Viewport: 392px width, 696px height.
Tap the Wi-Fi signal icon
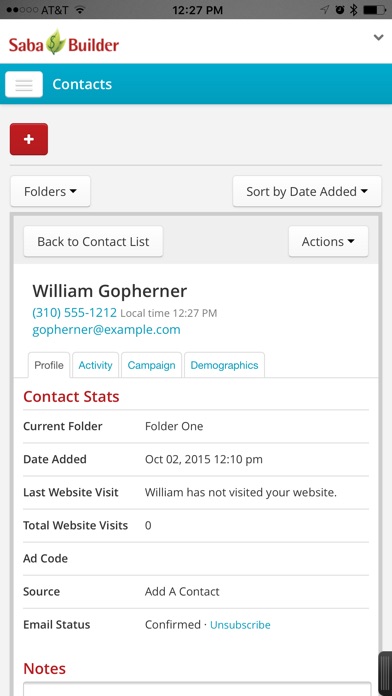[80, 10]
